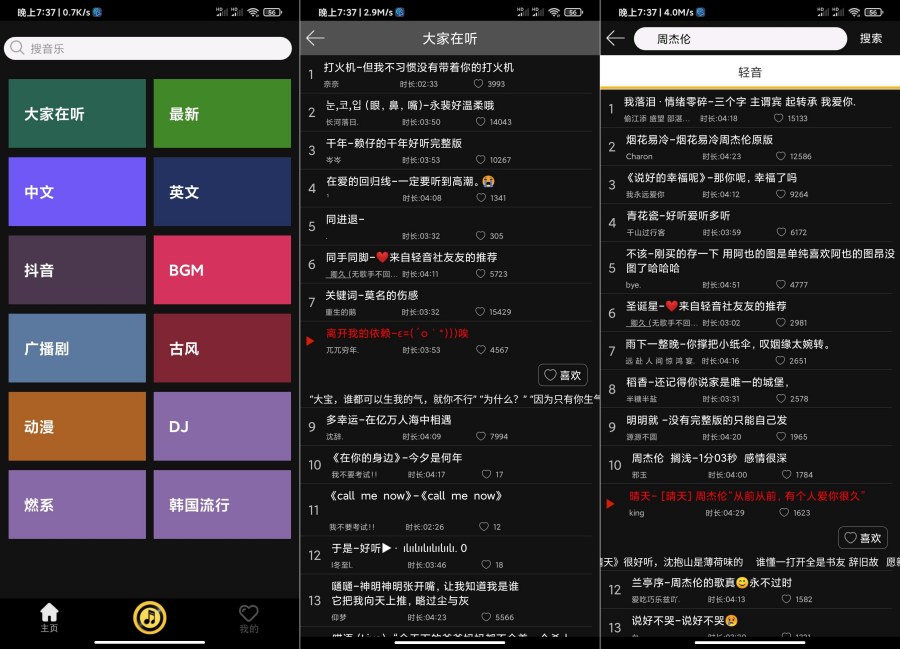Tap the back arrow on the 大家在听 page
The width and height of the screenshot is (900, 649).
tap(317, 37)
